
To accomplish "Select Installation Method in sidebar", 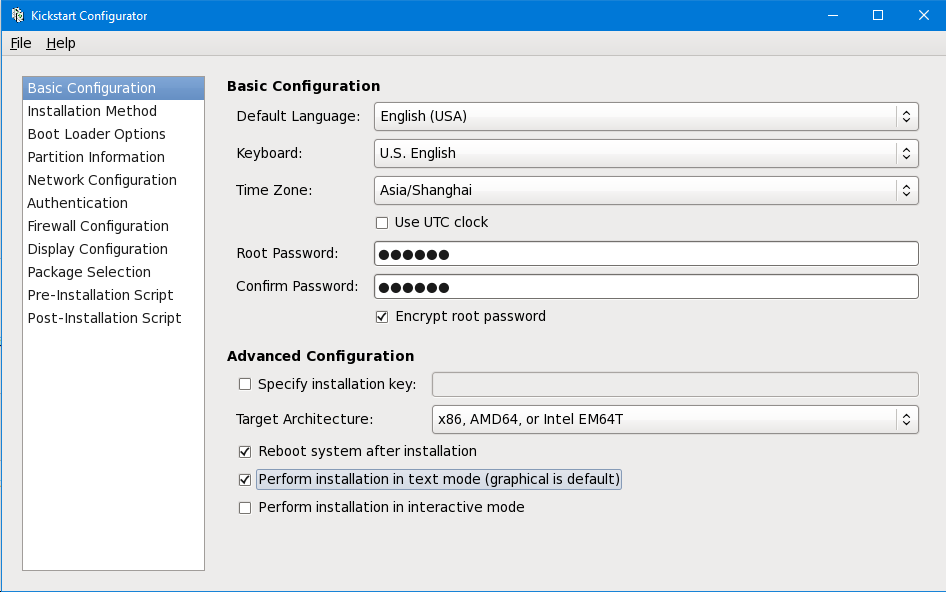I will click(92, 111).
